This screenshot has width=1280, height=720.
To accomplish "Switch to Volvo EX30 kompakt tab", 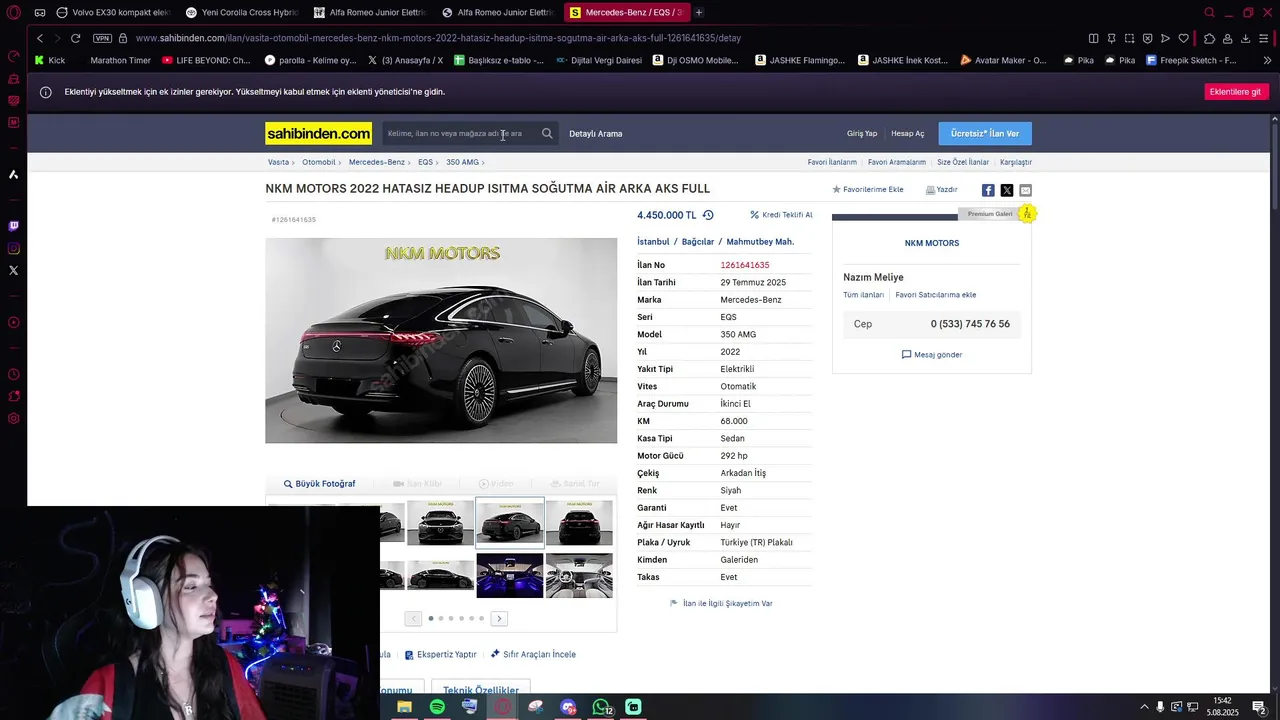I will tap(113, 13).
